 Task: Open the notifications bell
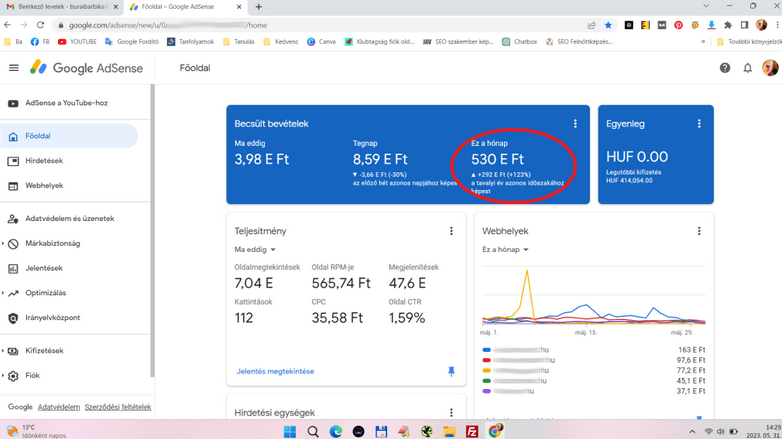tap(747, 68)
